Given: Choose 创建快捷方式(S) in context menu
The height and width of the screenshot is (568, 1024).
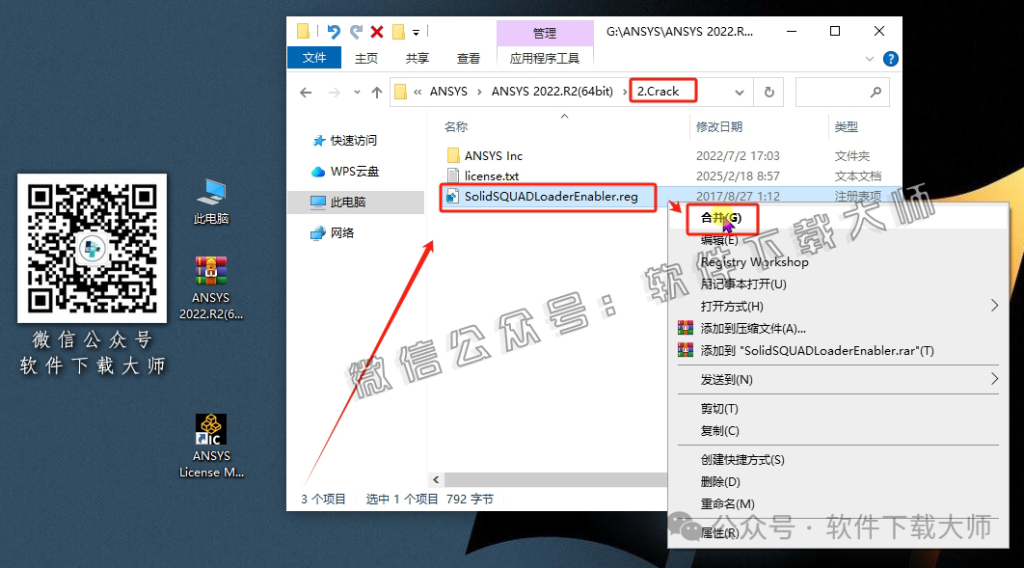Looking at the screenshot, I should (743, 460).
